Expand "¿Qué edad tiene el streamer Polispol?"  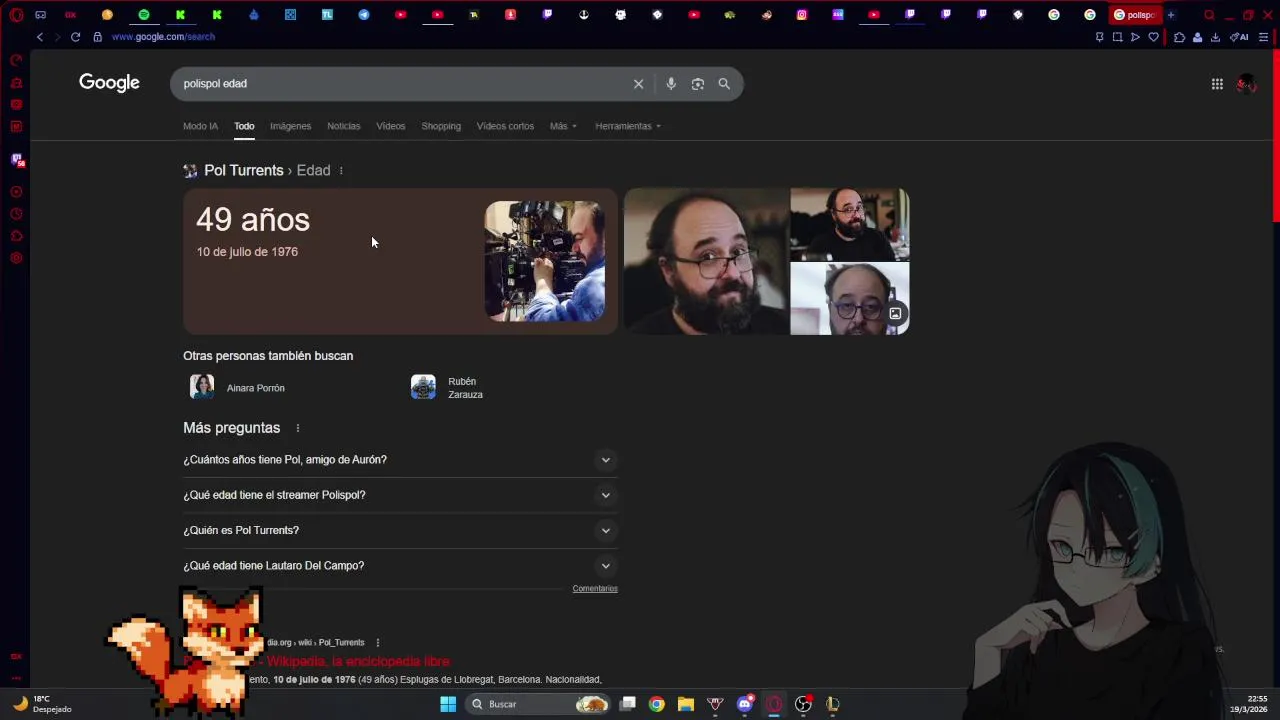pos(400,495)
